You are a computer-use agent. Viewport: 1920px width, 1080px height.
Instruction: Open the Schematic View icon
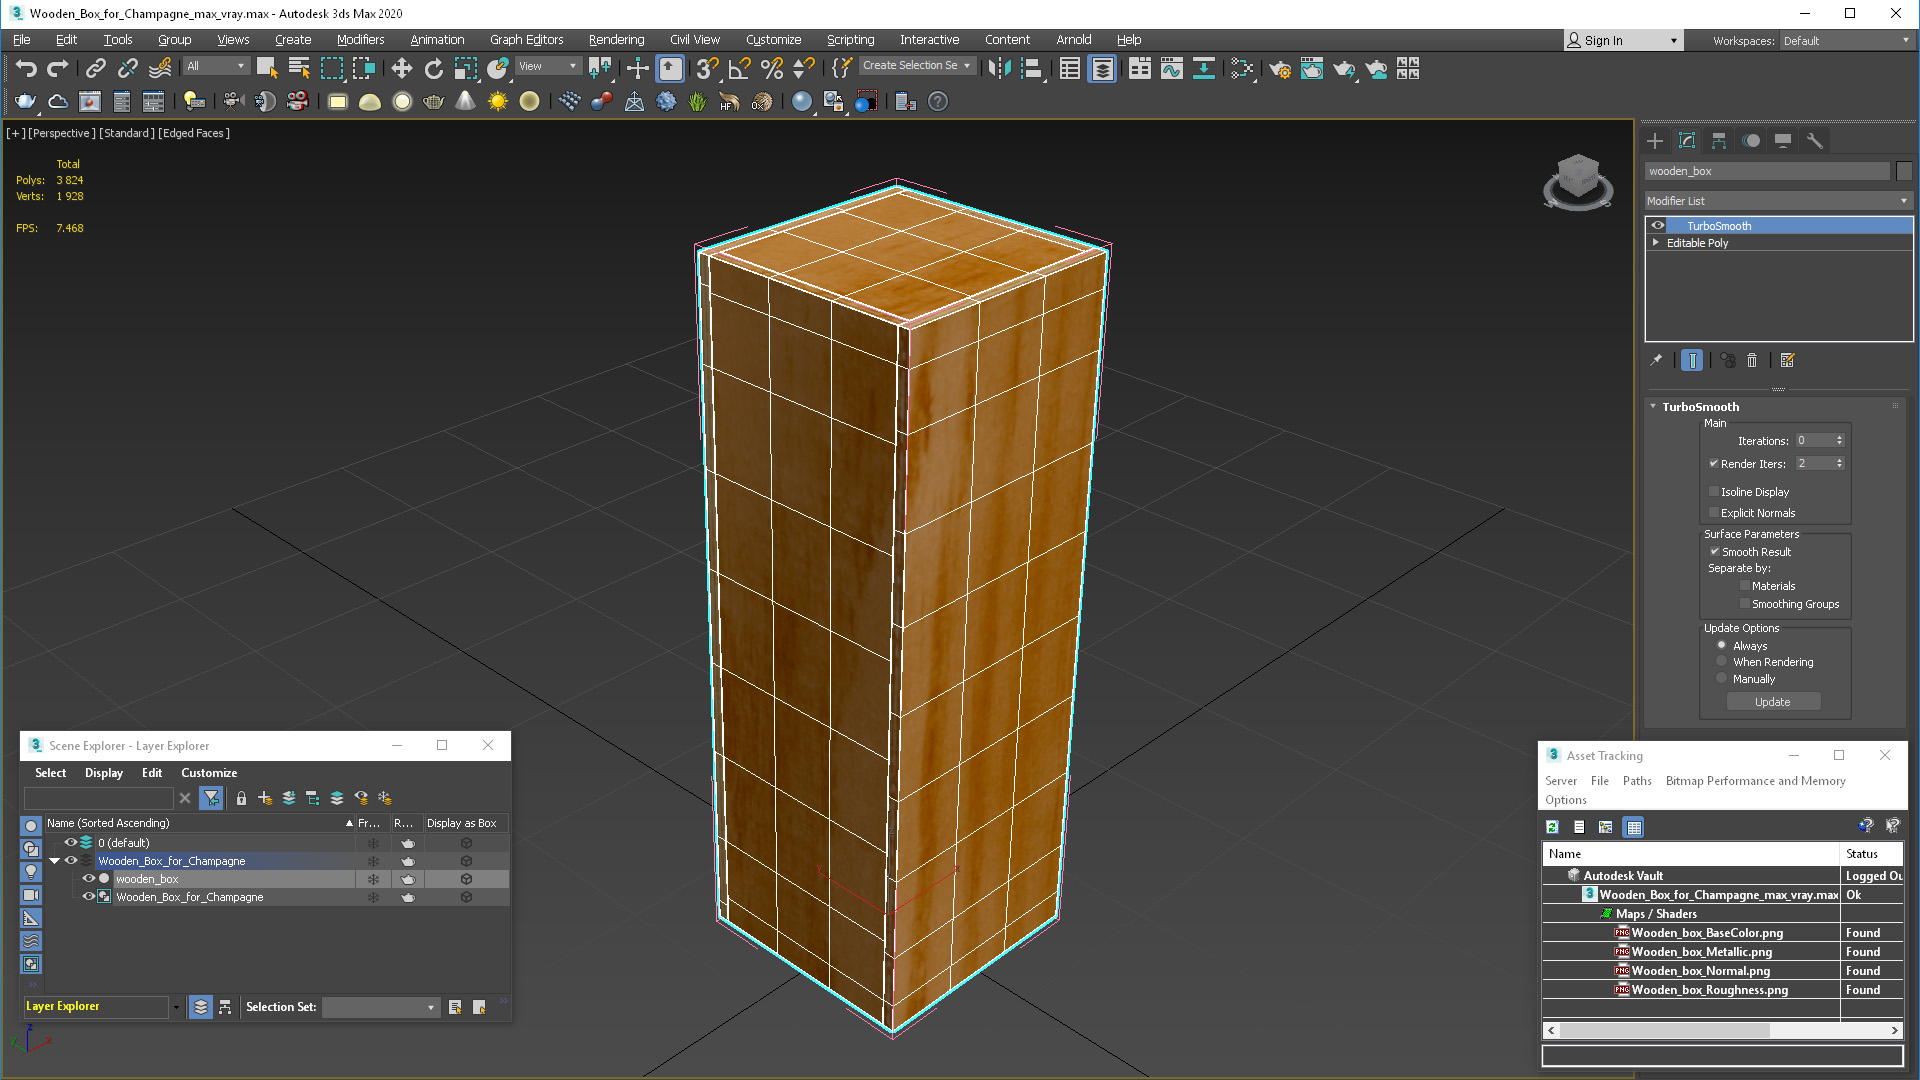(x=1204, y=68)
